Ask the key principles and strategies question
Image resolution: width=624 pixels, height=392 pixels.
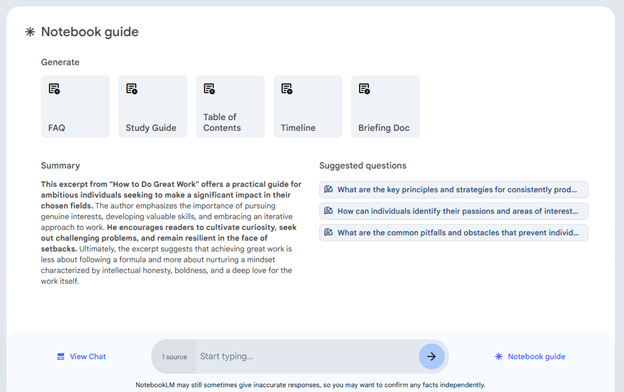tap(454, 189)
